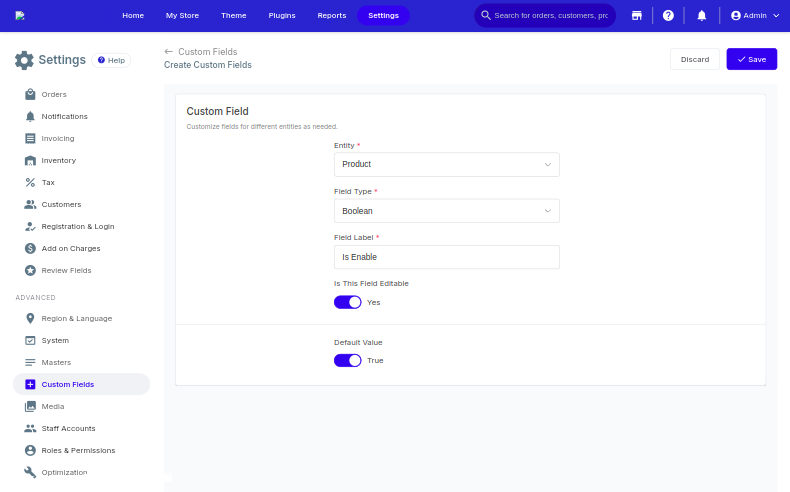
Task: Click the Tax percent icon
Action: pos(30,182)
